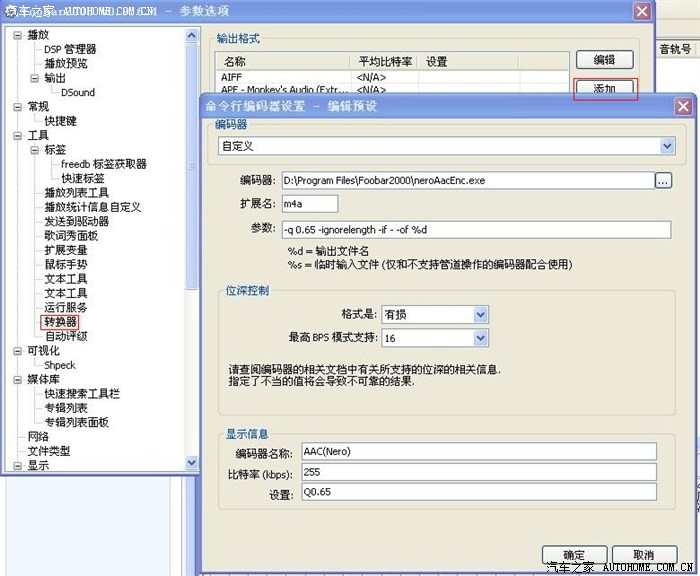This screenshot has height=576, width=700.
Task: Select 快速搜索工具栏 in the tree
Action: pos(82,394)
